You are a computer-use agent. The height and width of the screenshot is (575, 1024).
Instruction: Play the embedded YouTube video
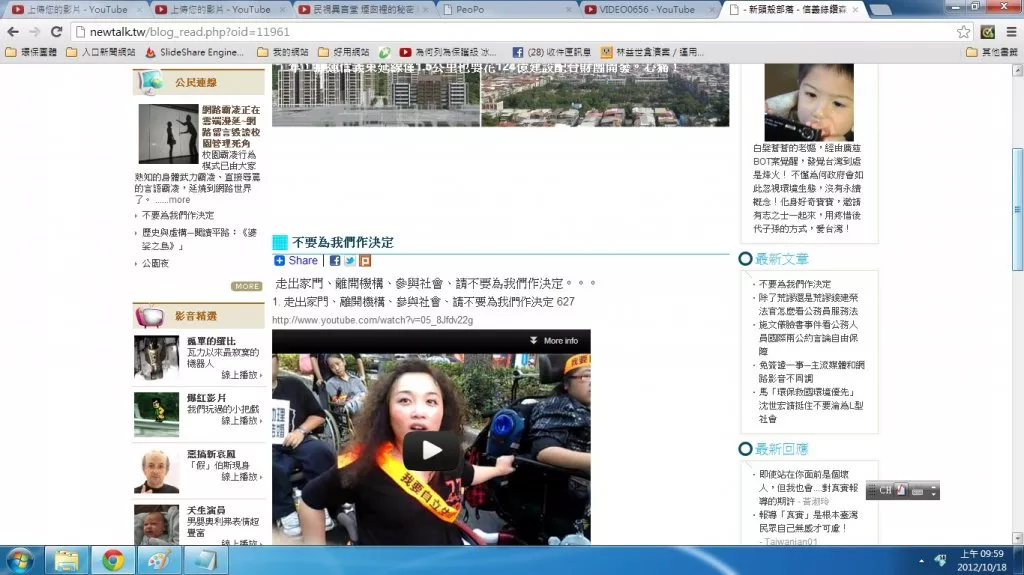[431, 450]
